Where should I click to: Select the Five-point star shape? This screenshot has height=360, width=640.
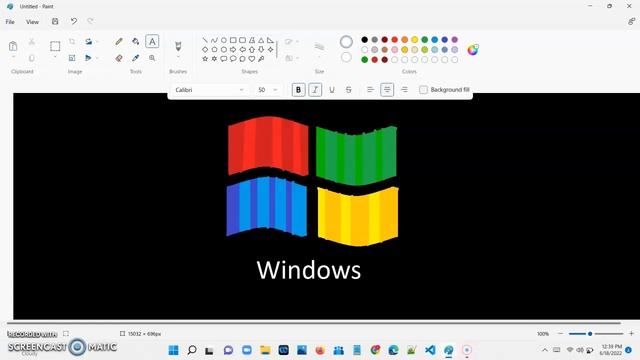click(x=205, y=59)
